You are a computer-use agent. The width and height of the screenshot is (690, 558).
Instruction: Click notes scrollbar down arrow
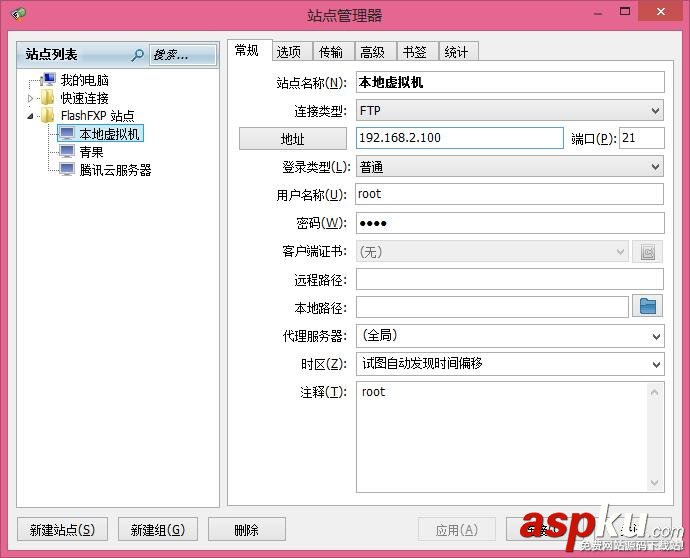[x=655, y=483]
